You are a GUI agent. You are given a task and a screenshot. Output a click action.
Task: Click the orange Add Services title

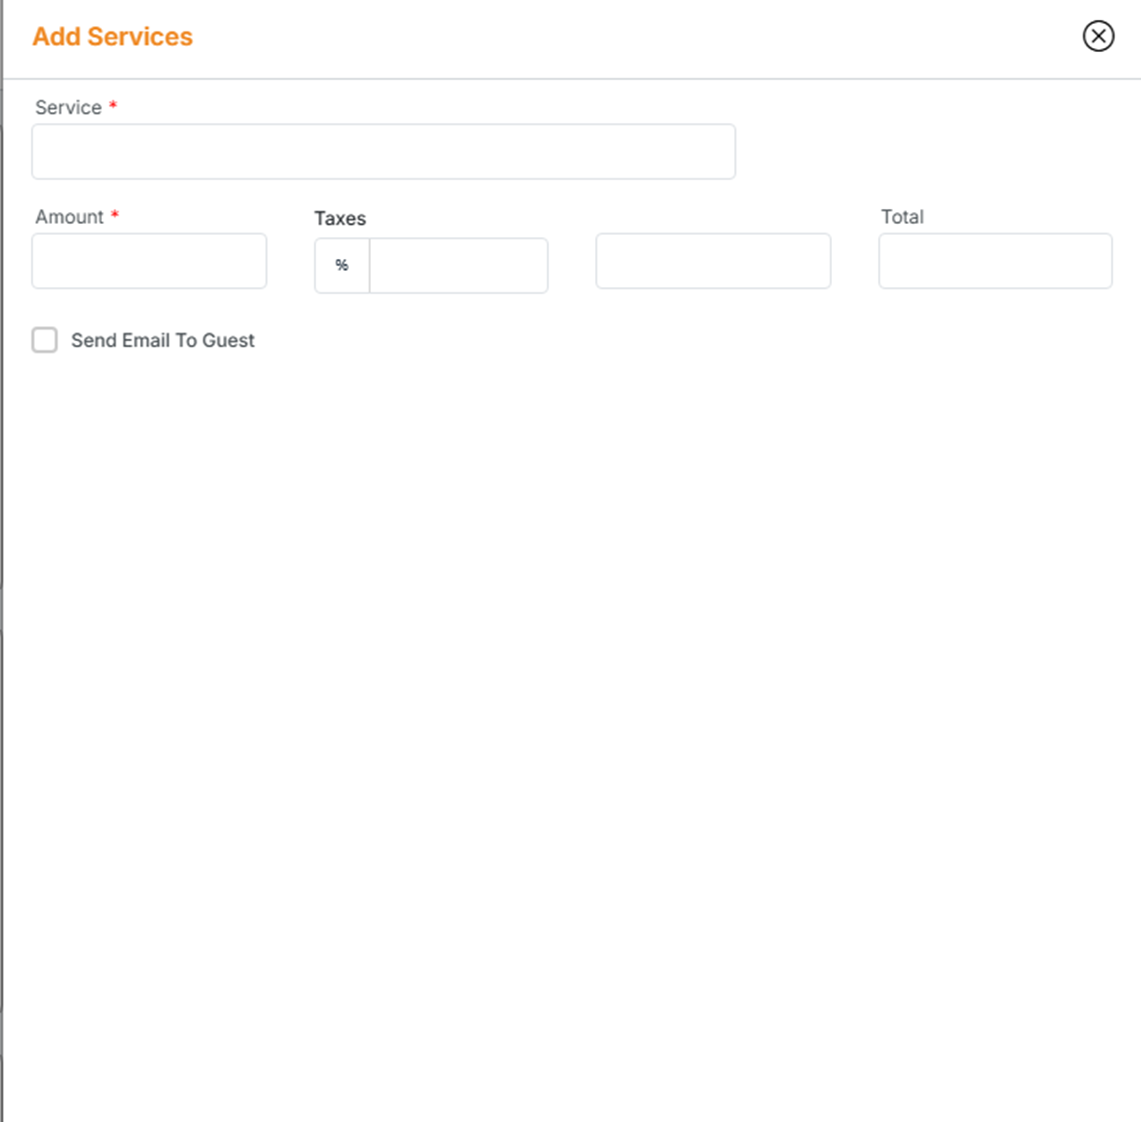pos(112,37)
